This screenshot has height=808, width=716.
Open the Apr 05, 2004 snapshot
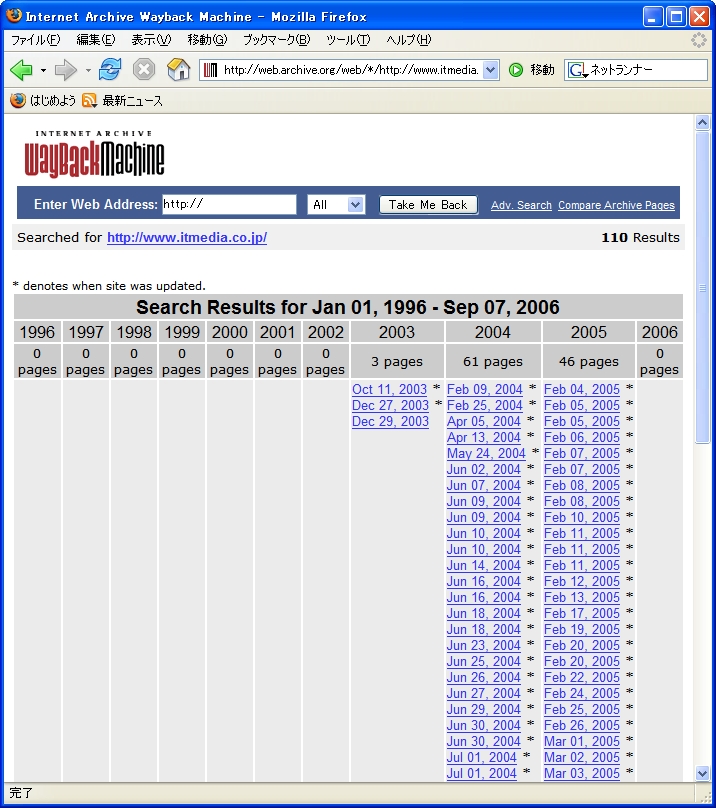click(484, 422)
